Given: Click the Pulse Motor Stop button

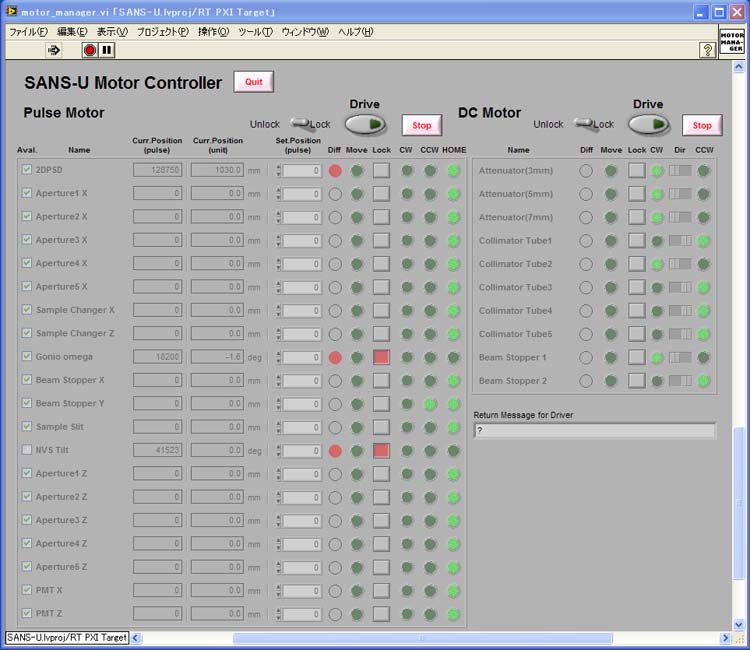Looking at the screenshot, I should point(422,125).
